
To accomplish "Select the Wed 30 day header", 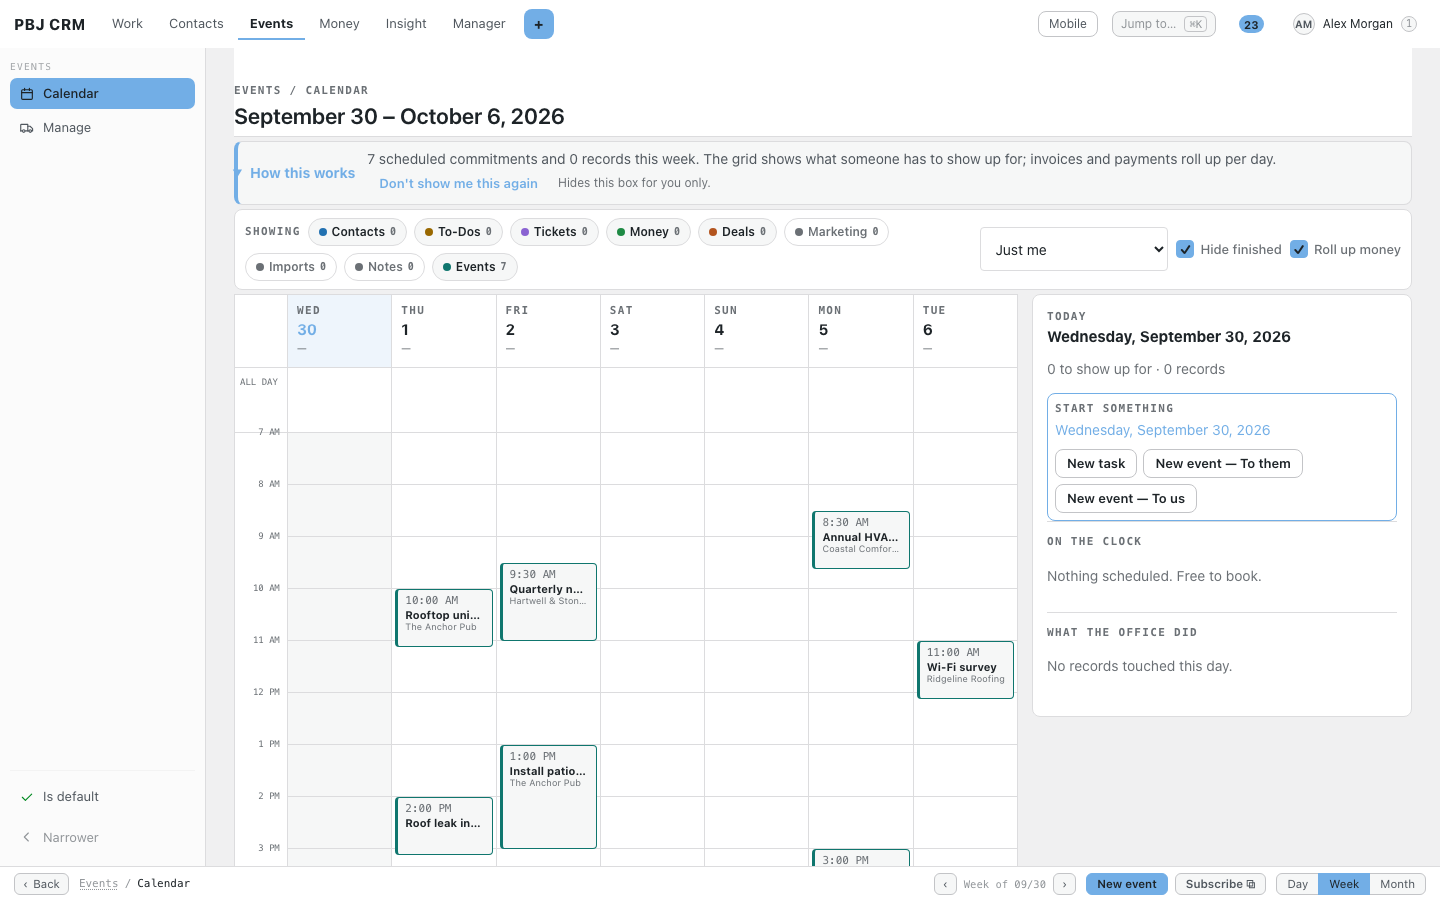I will 339,331.
